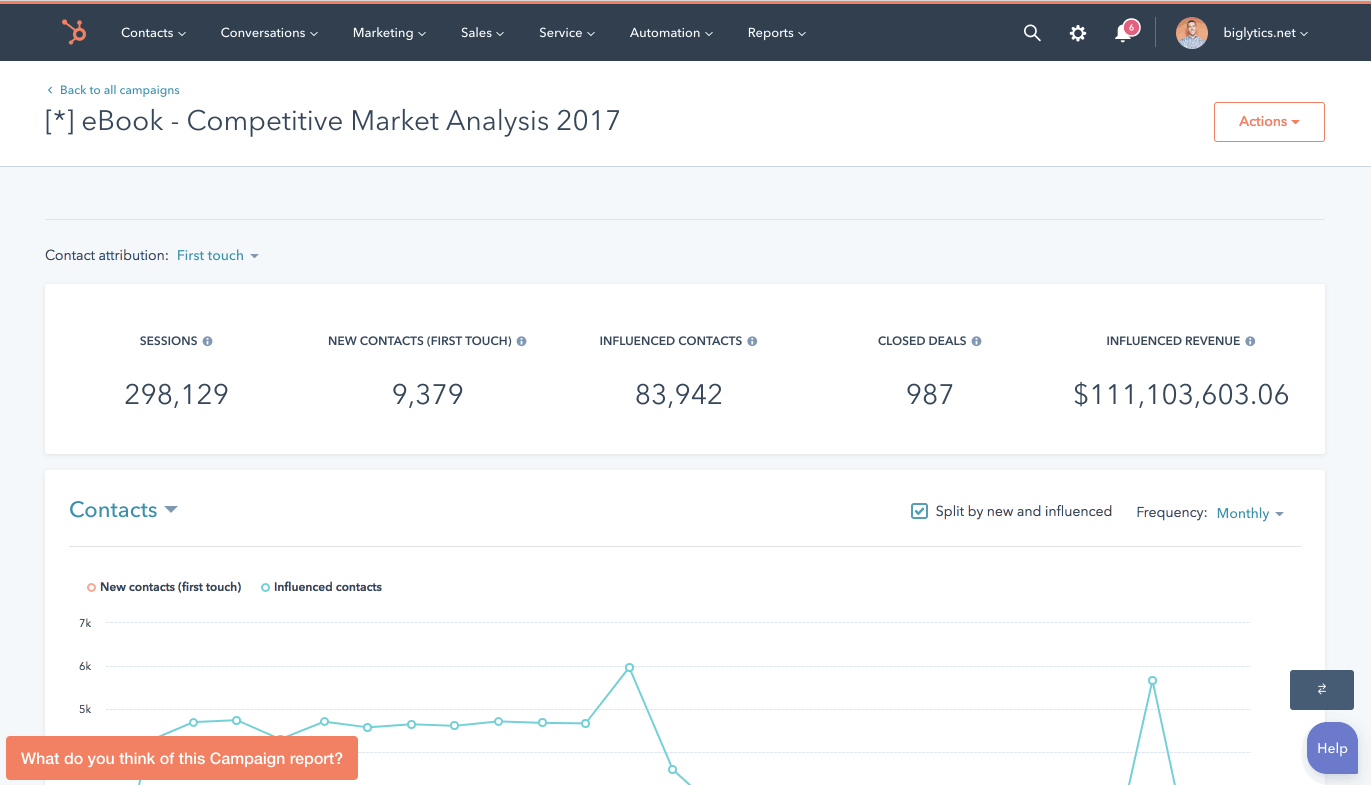Toggle New contacts (first touch) legend series
This screenshot has width=1371, height=785.
pyautogui.click(x=165, y=587)
